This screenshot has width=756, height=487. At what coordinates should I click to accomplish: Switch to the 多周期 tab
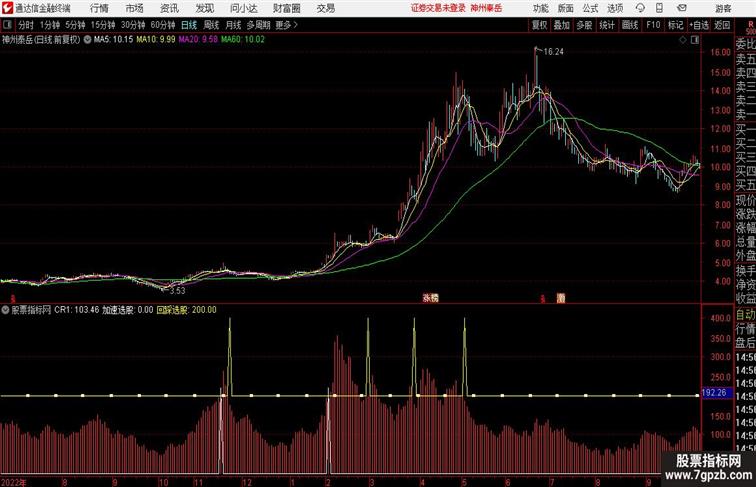click(258, 25)
